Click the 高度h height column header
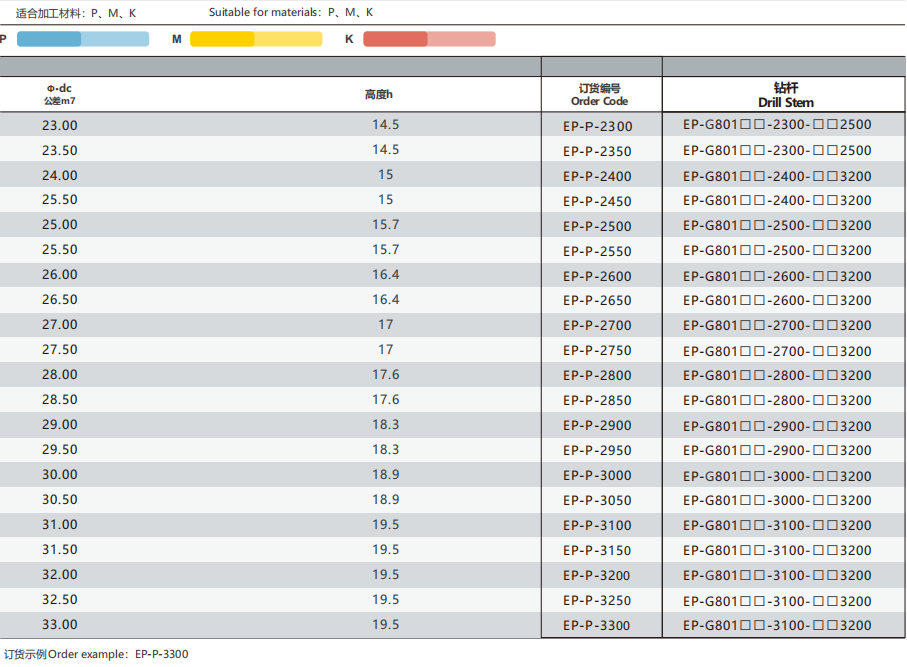This screenshot has height=667, width=907. (x=379, y=94)
